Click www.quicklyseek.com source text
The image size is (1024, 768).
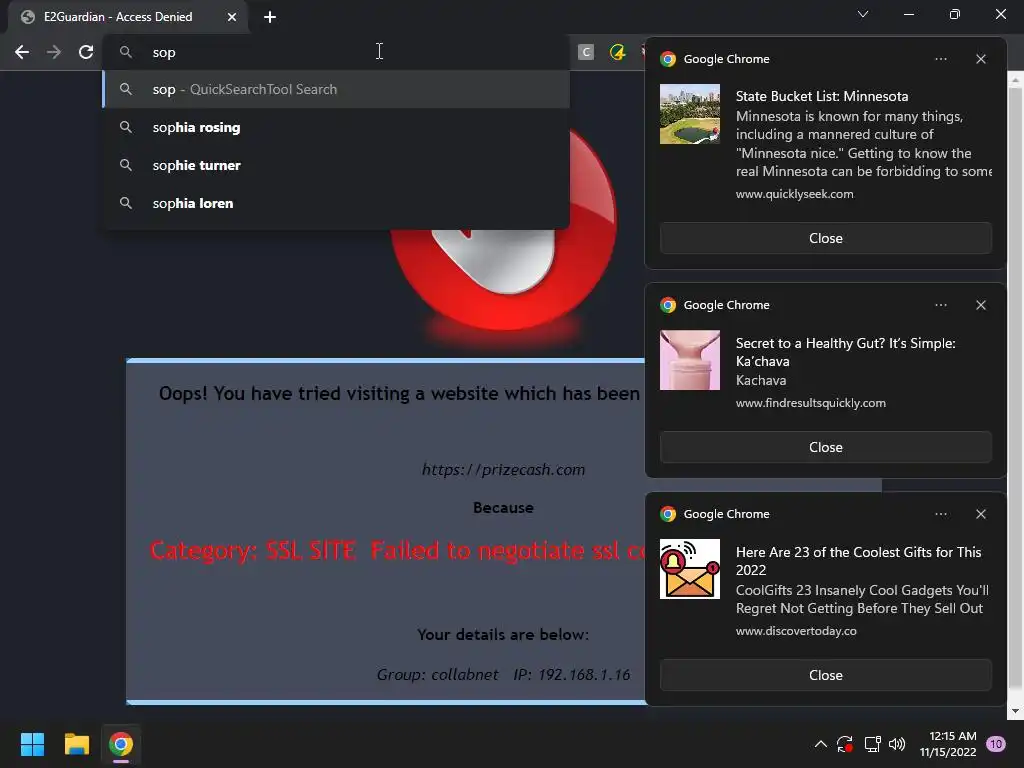click(x=794, y=194)
